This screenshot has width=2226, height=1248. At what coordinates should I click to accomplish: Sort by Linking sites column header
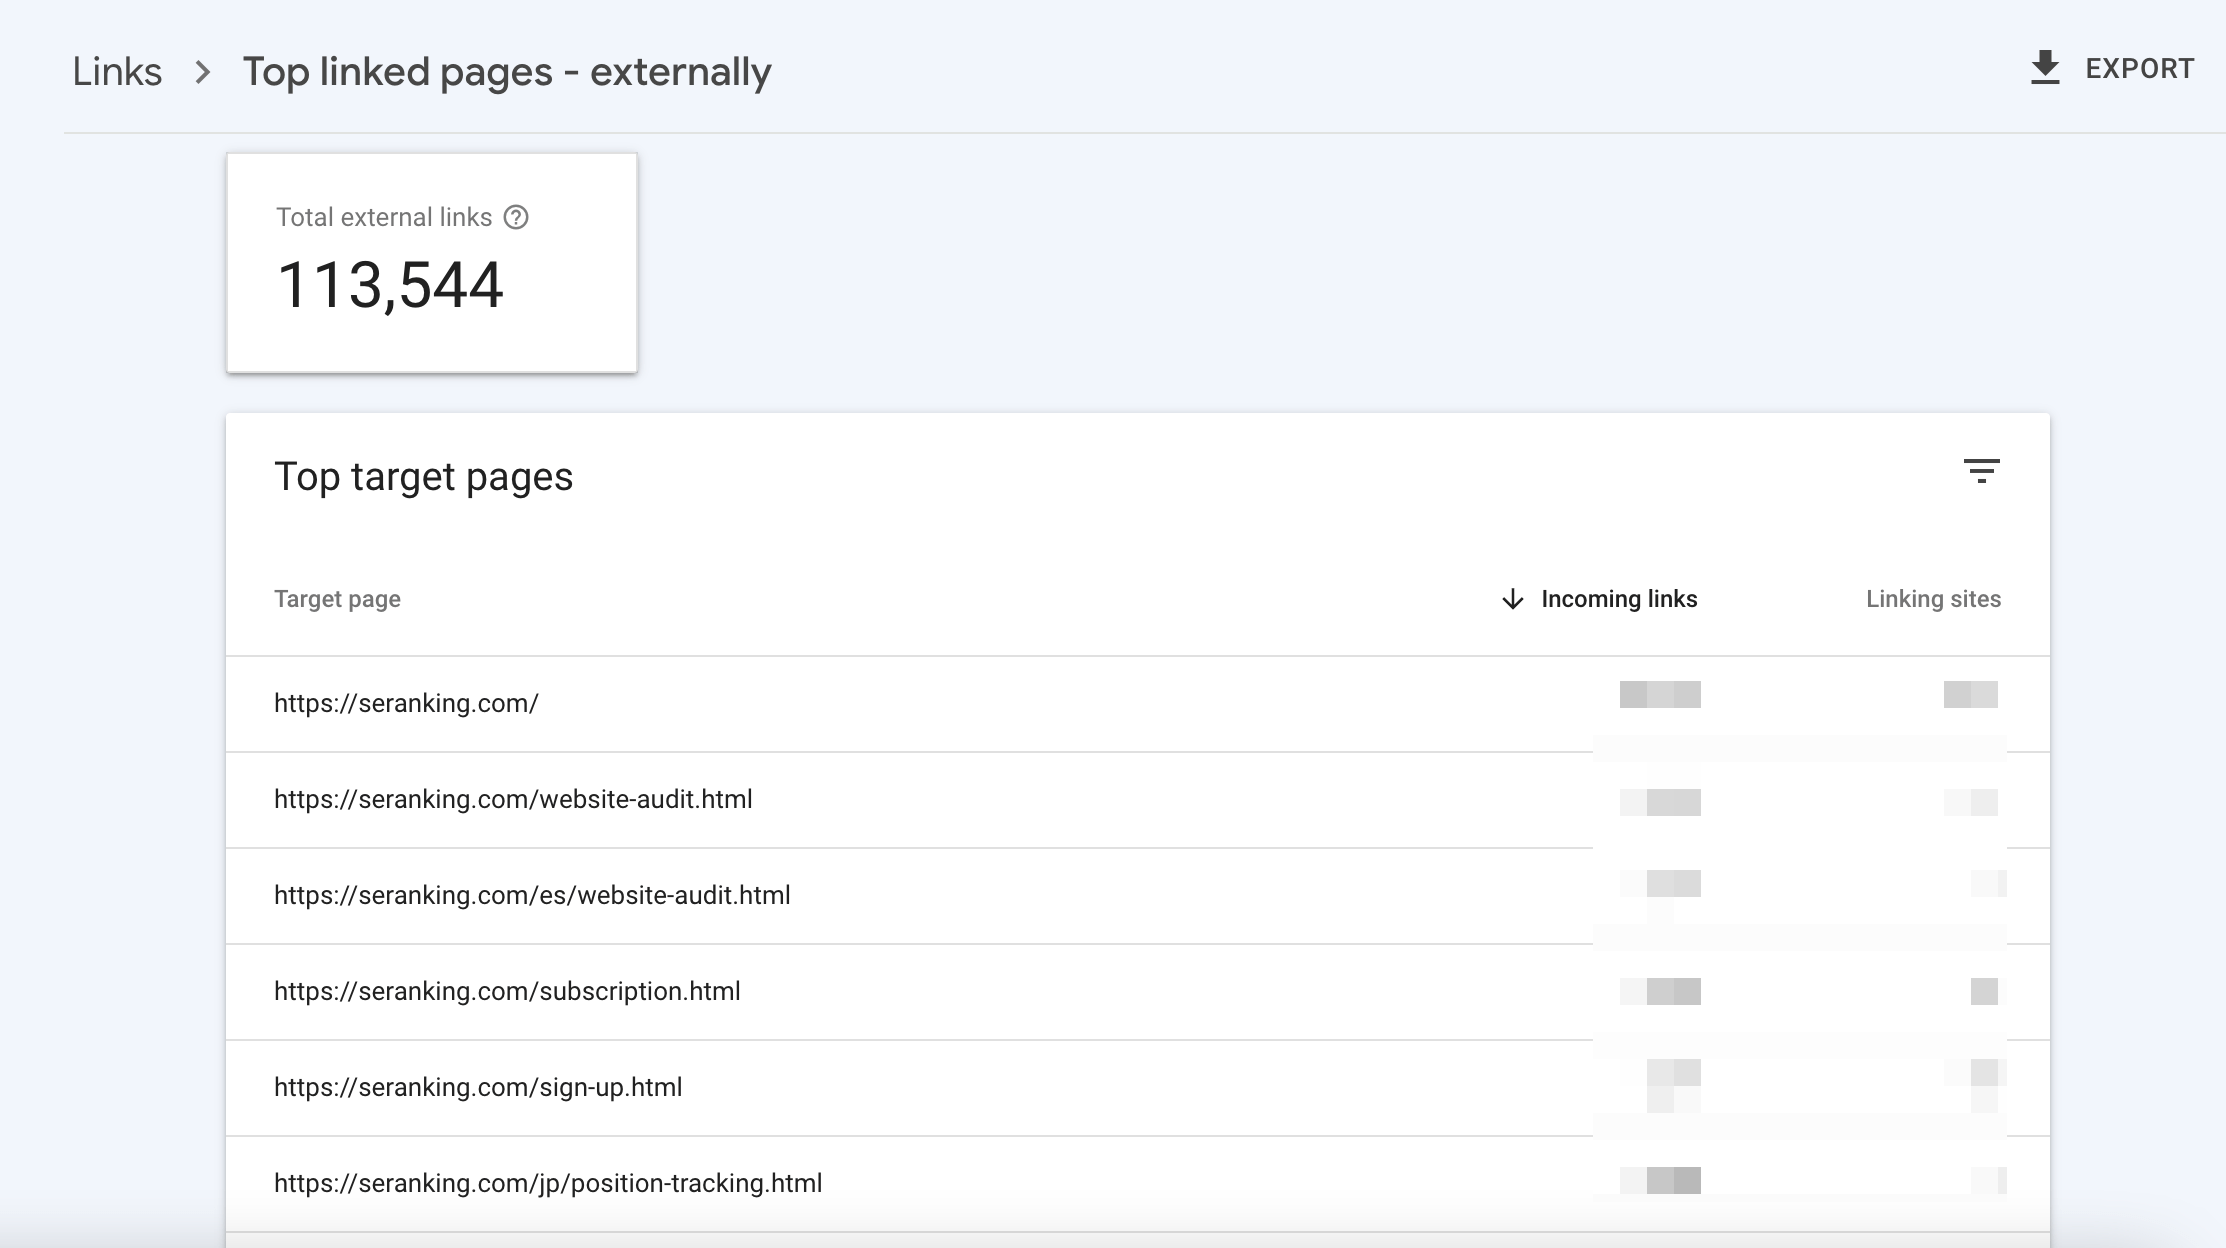(1933, 599)
